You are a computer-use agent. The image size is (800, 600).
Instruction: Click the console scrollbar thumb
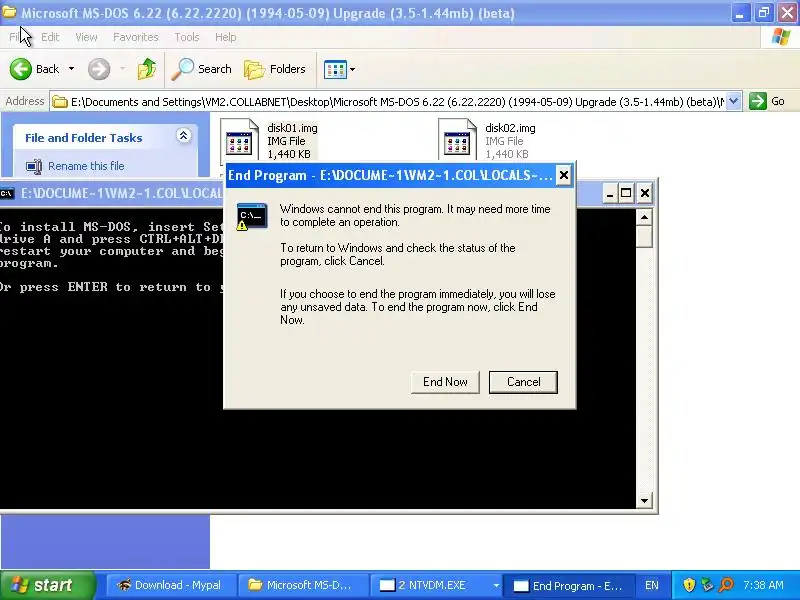coord(644,237)
